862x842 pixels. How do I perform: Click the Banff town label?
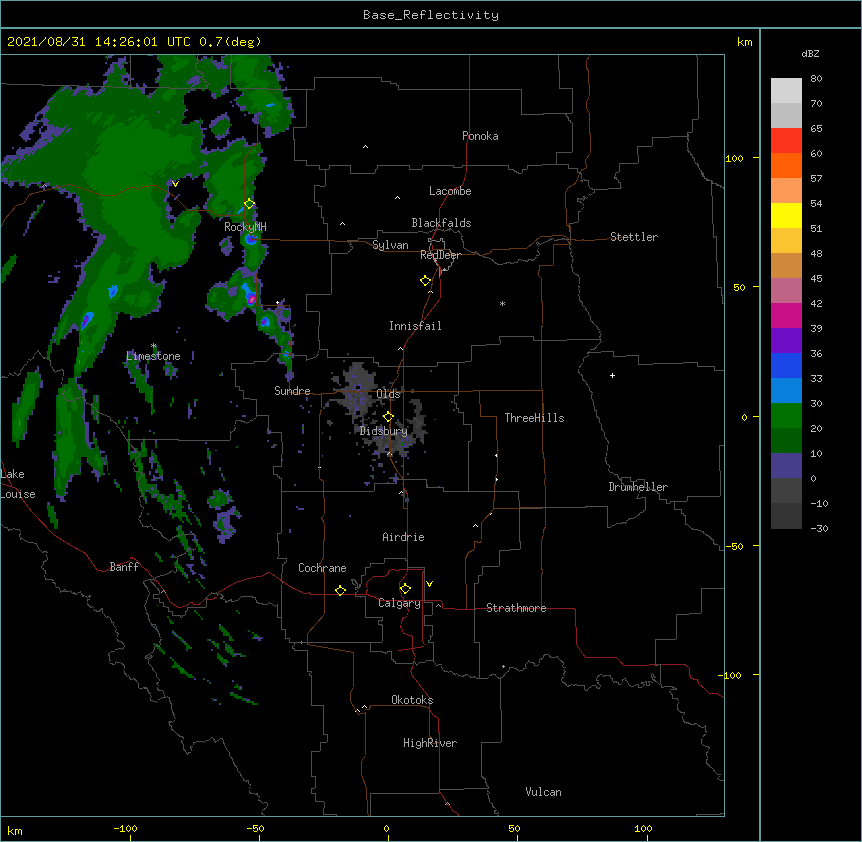[124, 567]
